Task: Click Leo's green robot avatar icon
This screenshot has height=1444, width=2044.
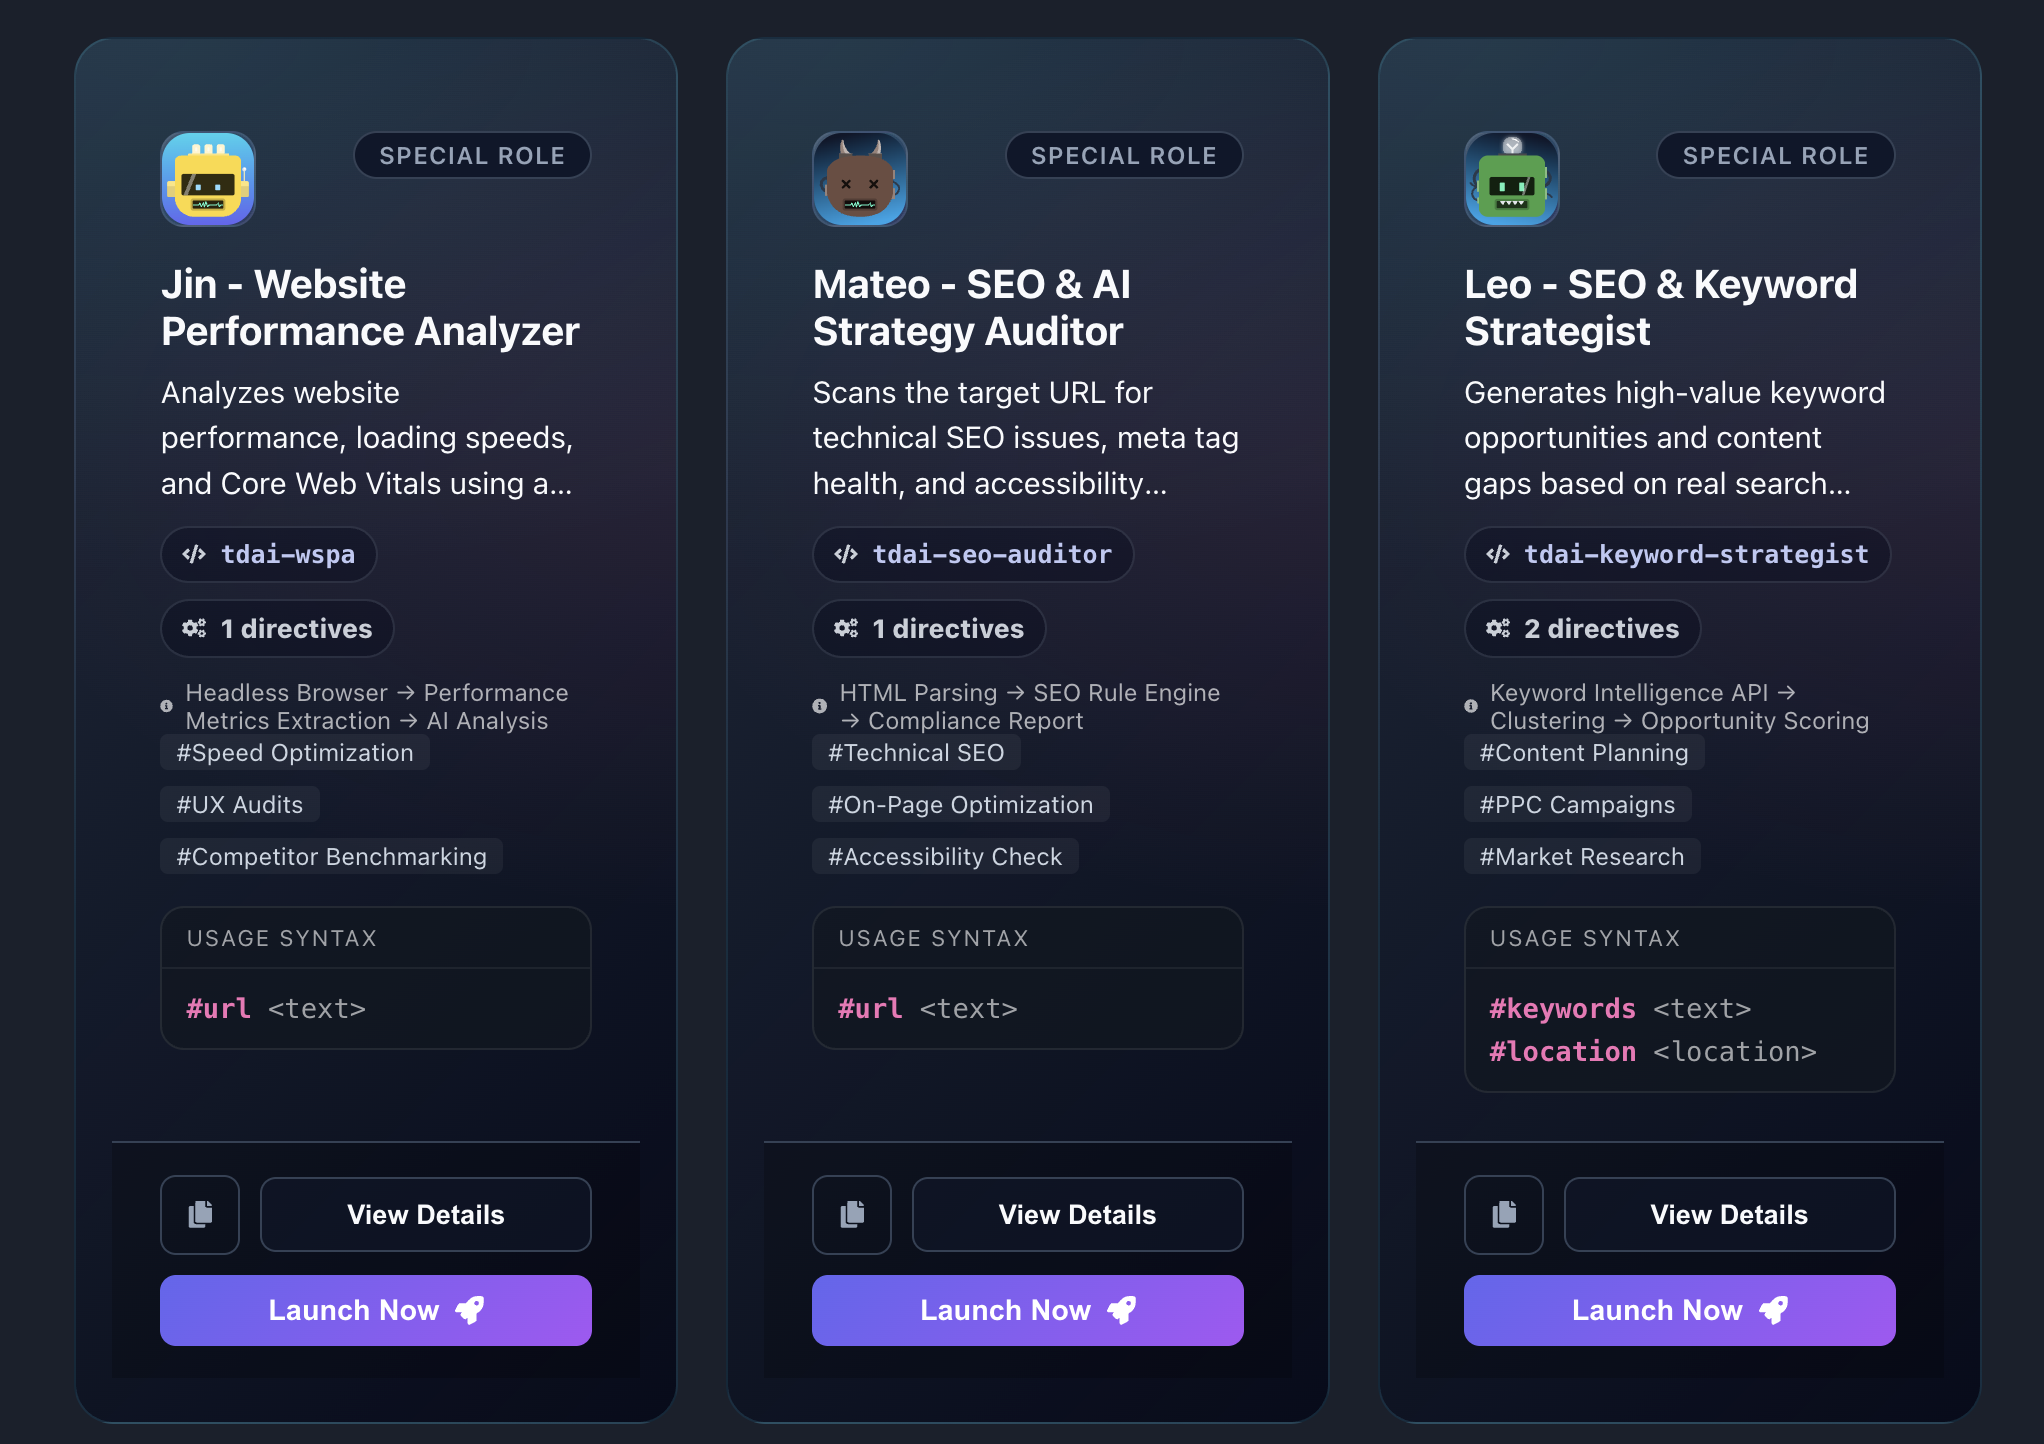Action: pyautogui.click(x=1511, y=180)
